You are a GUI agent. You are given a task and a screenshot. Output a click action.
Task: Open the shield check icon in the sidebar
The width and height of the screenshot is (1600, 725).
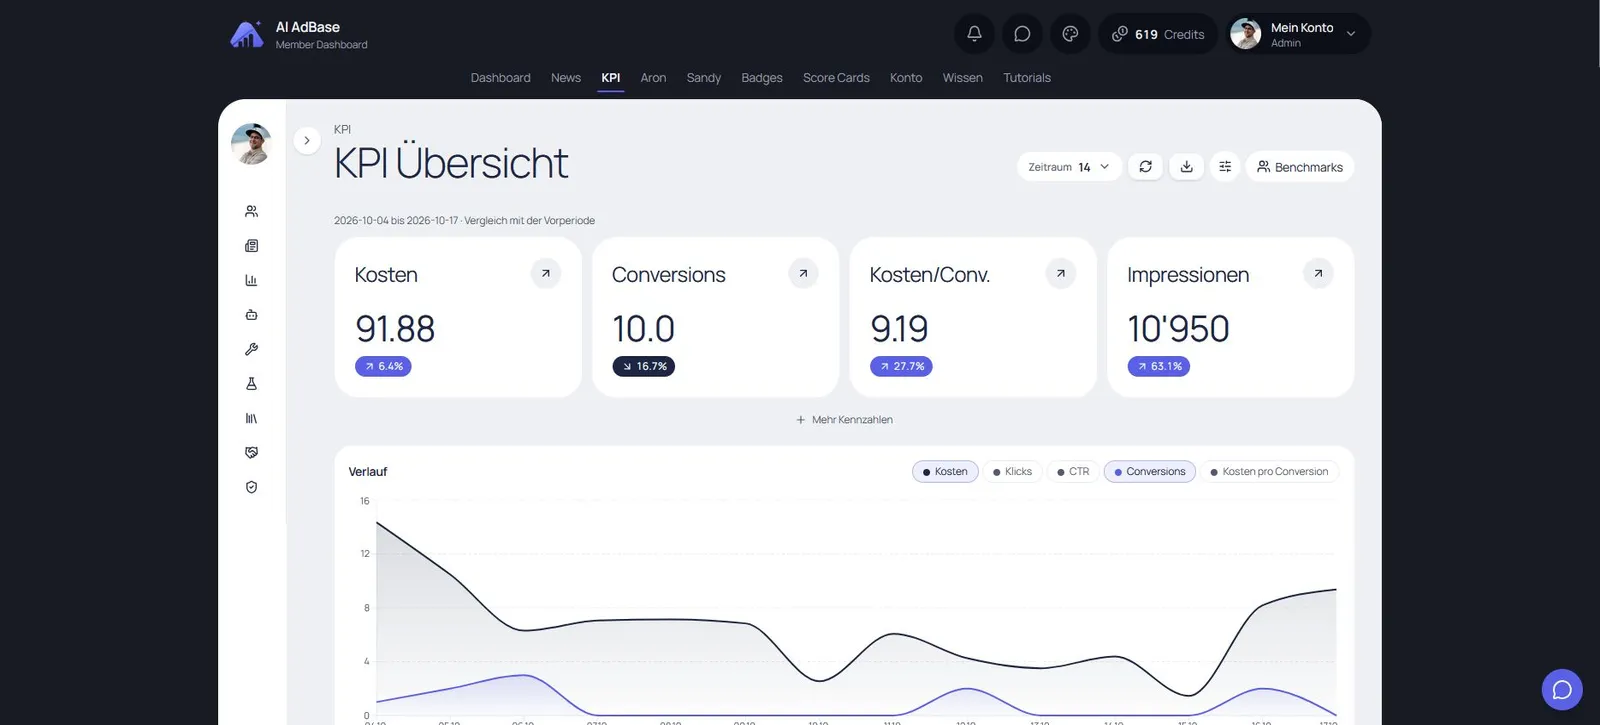click(x=251, y=487)
